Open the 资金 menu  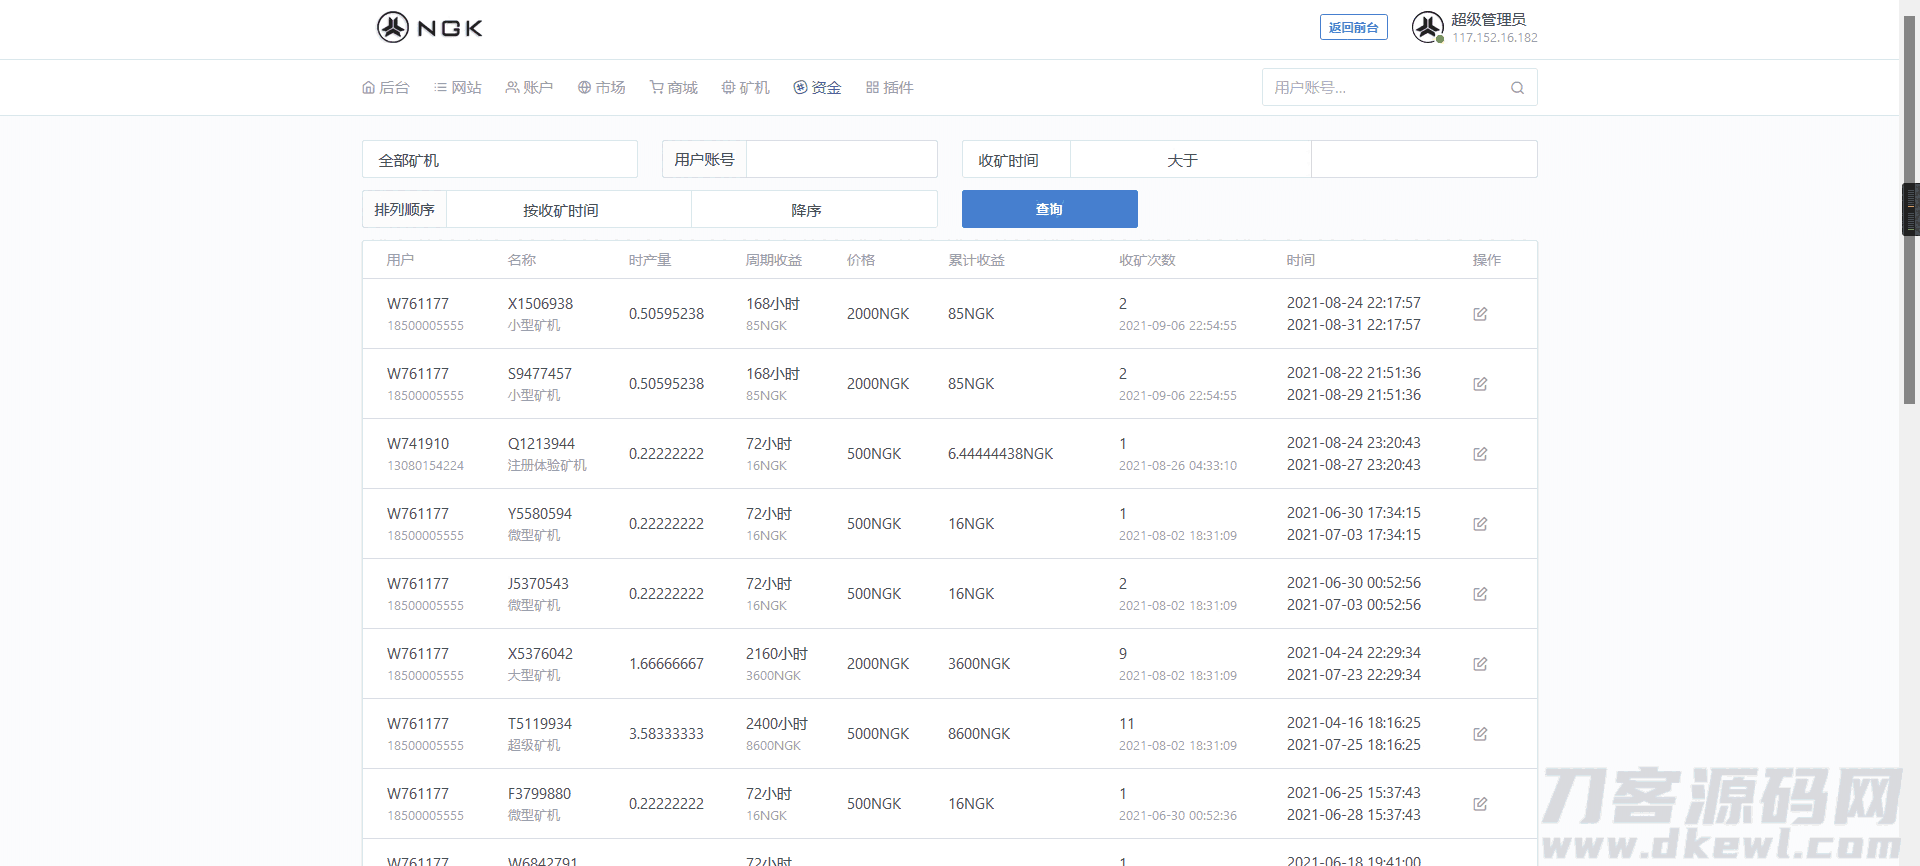click(x=817, y=88)
